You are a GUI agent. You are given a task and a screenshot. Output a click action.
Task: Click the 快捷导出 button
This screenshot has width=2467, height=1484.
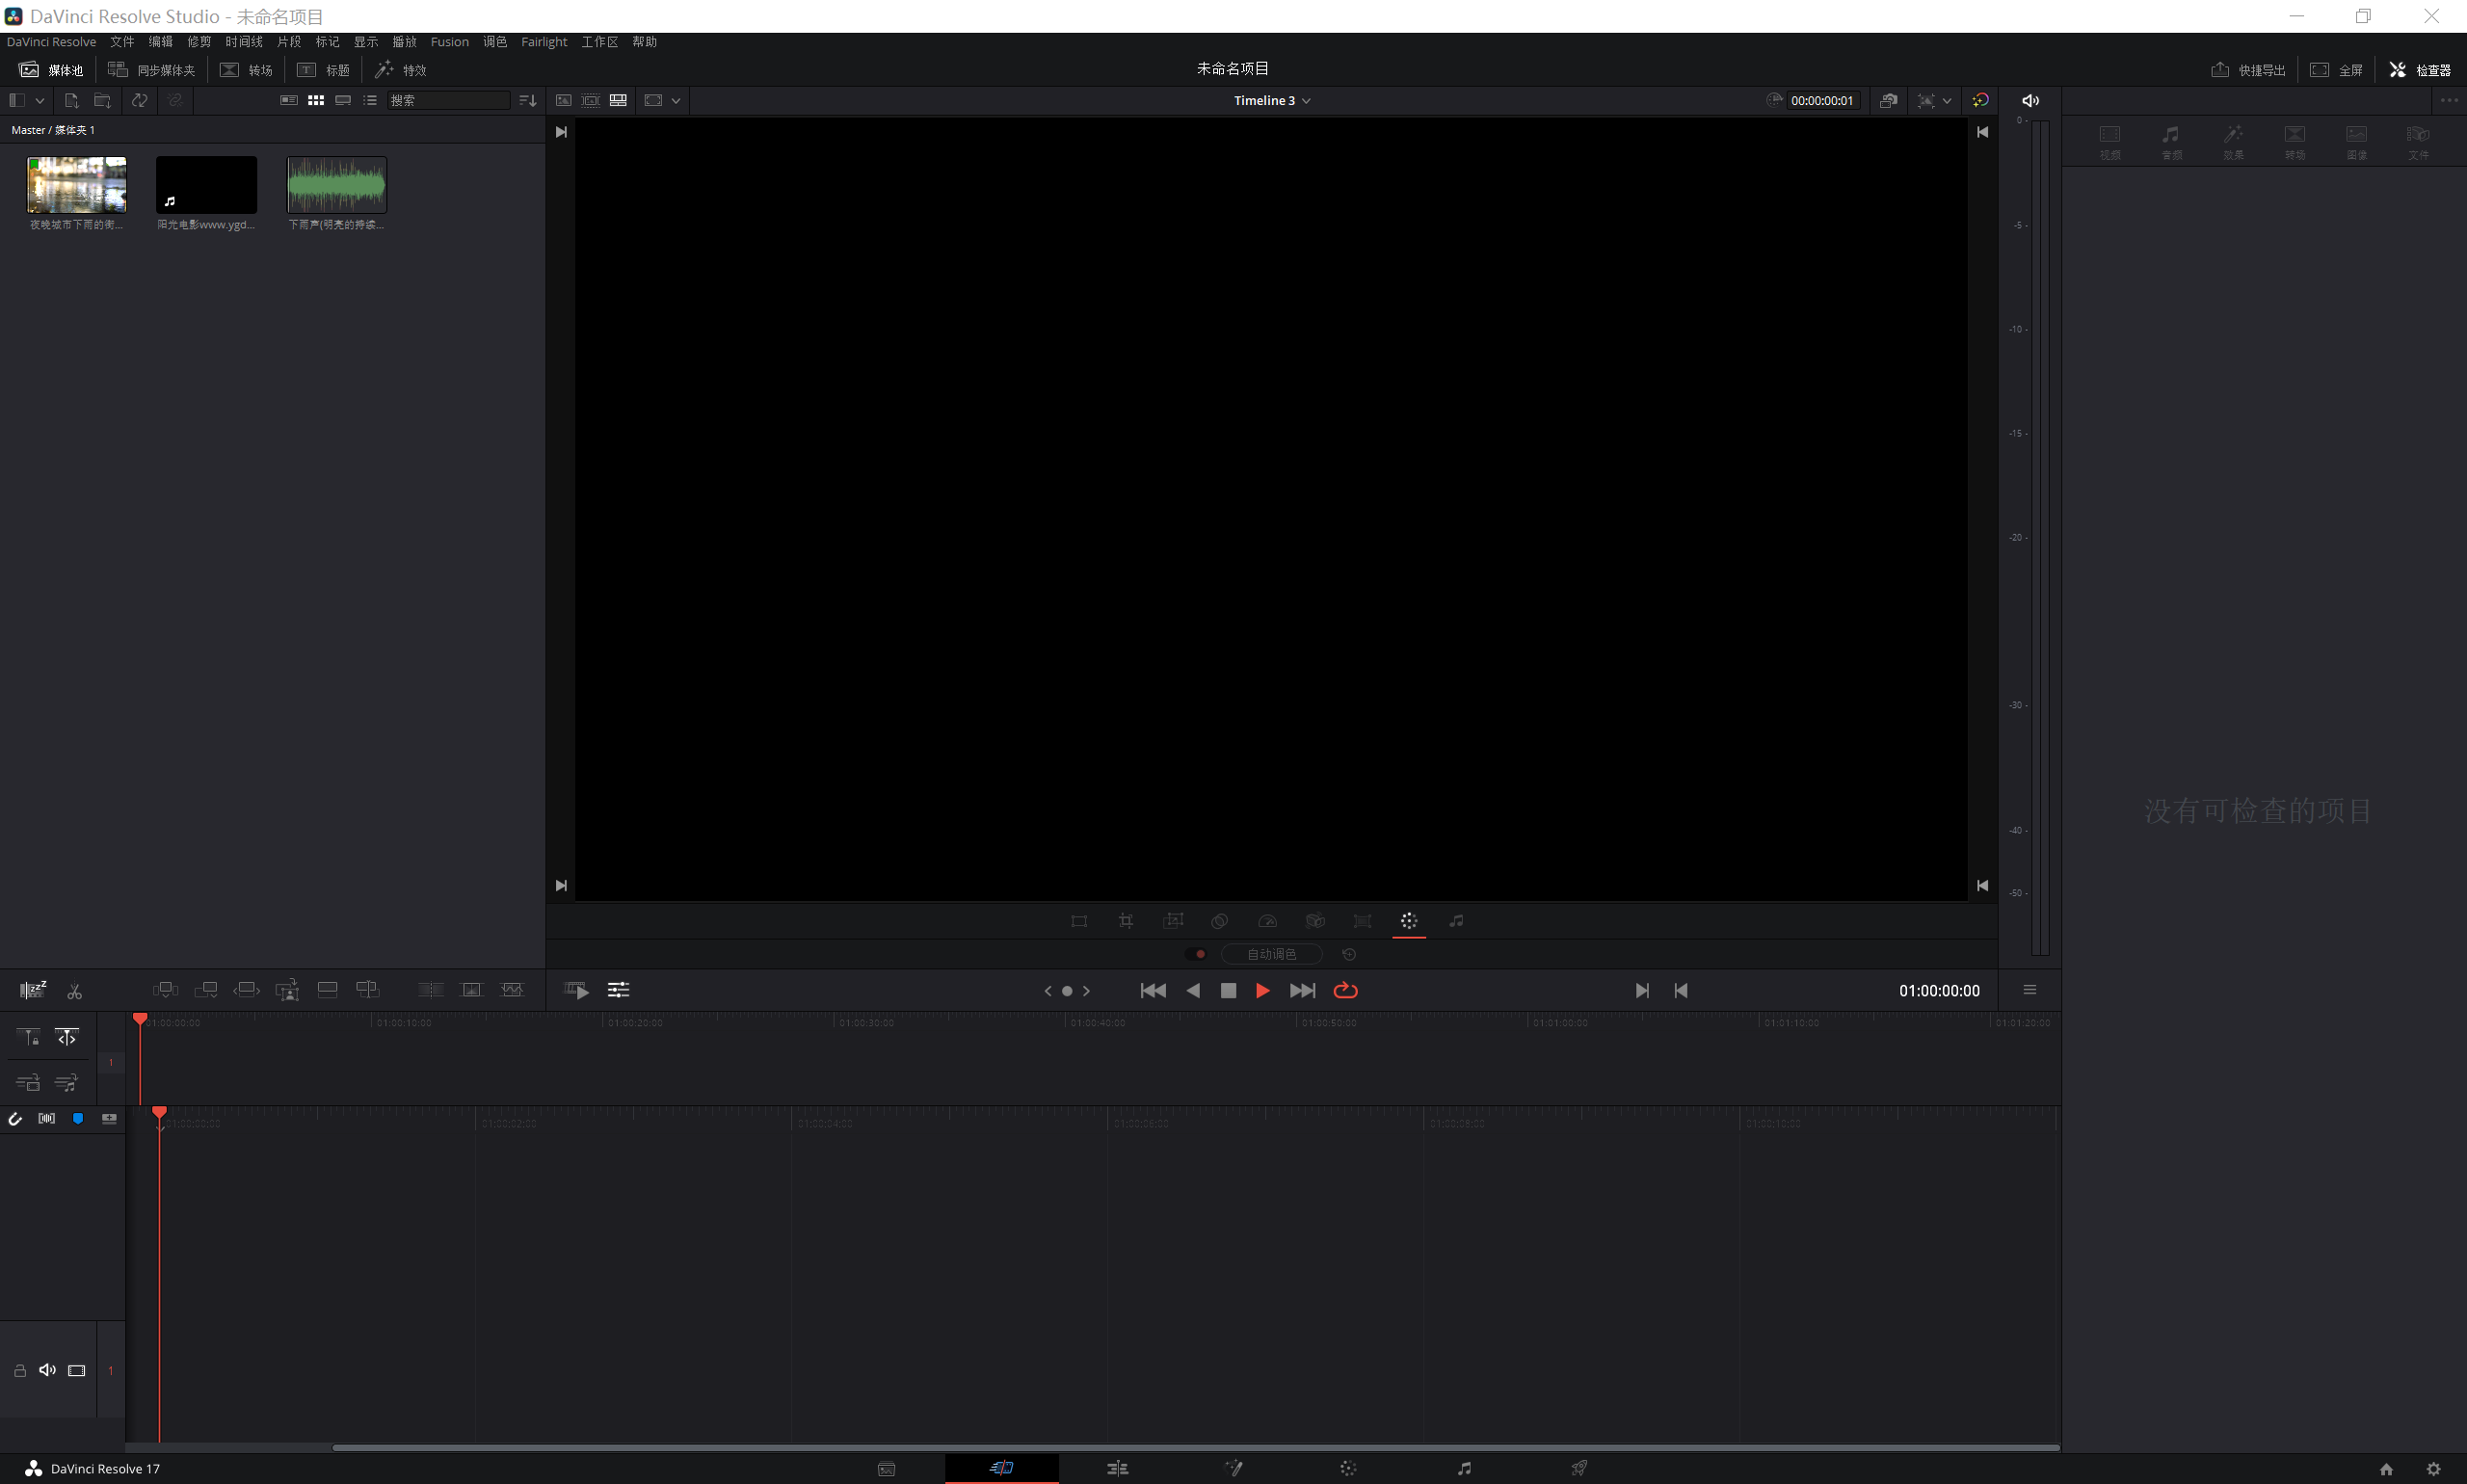pyautogui.click(x=2248, y=70)
